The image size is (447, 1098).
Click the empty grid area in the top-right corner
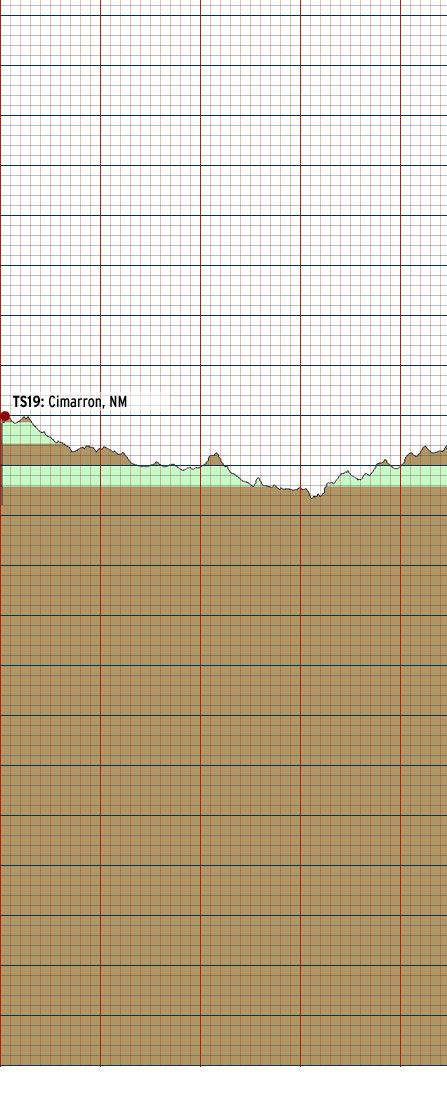point(424,35)
